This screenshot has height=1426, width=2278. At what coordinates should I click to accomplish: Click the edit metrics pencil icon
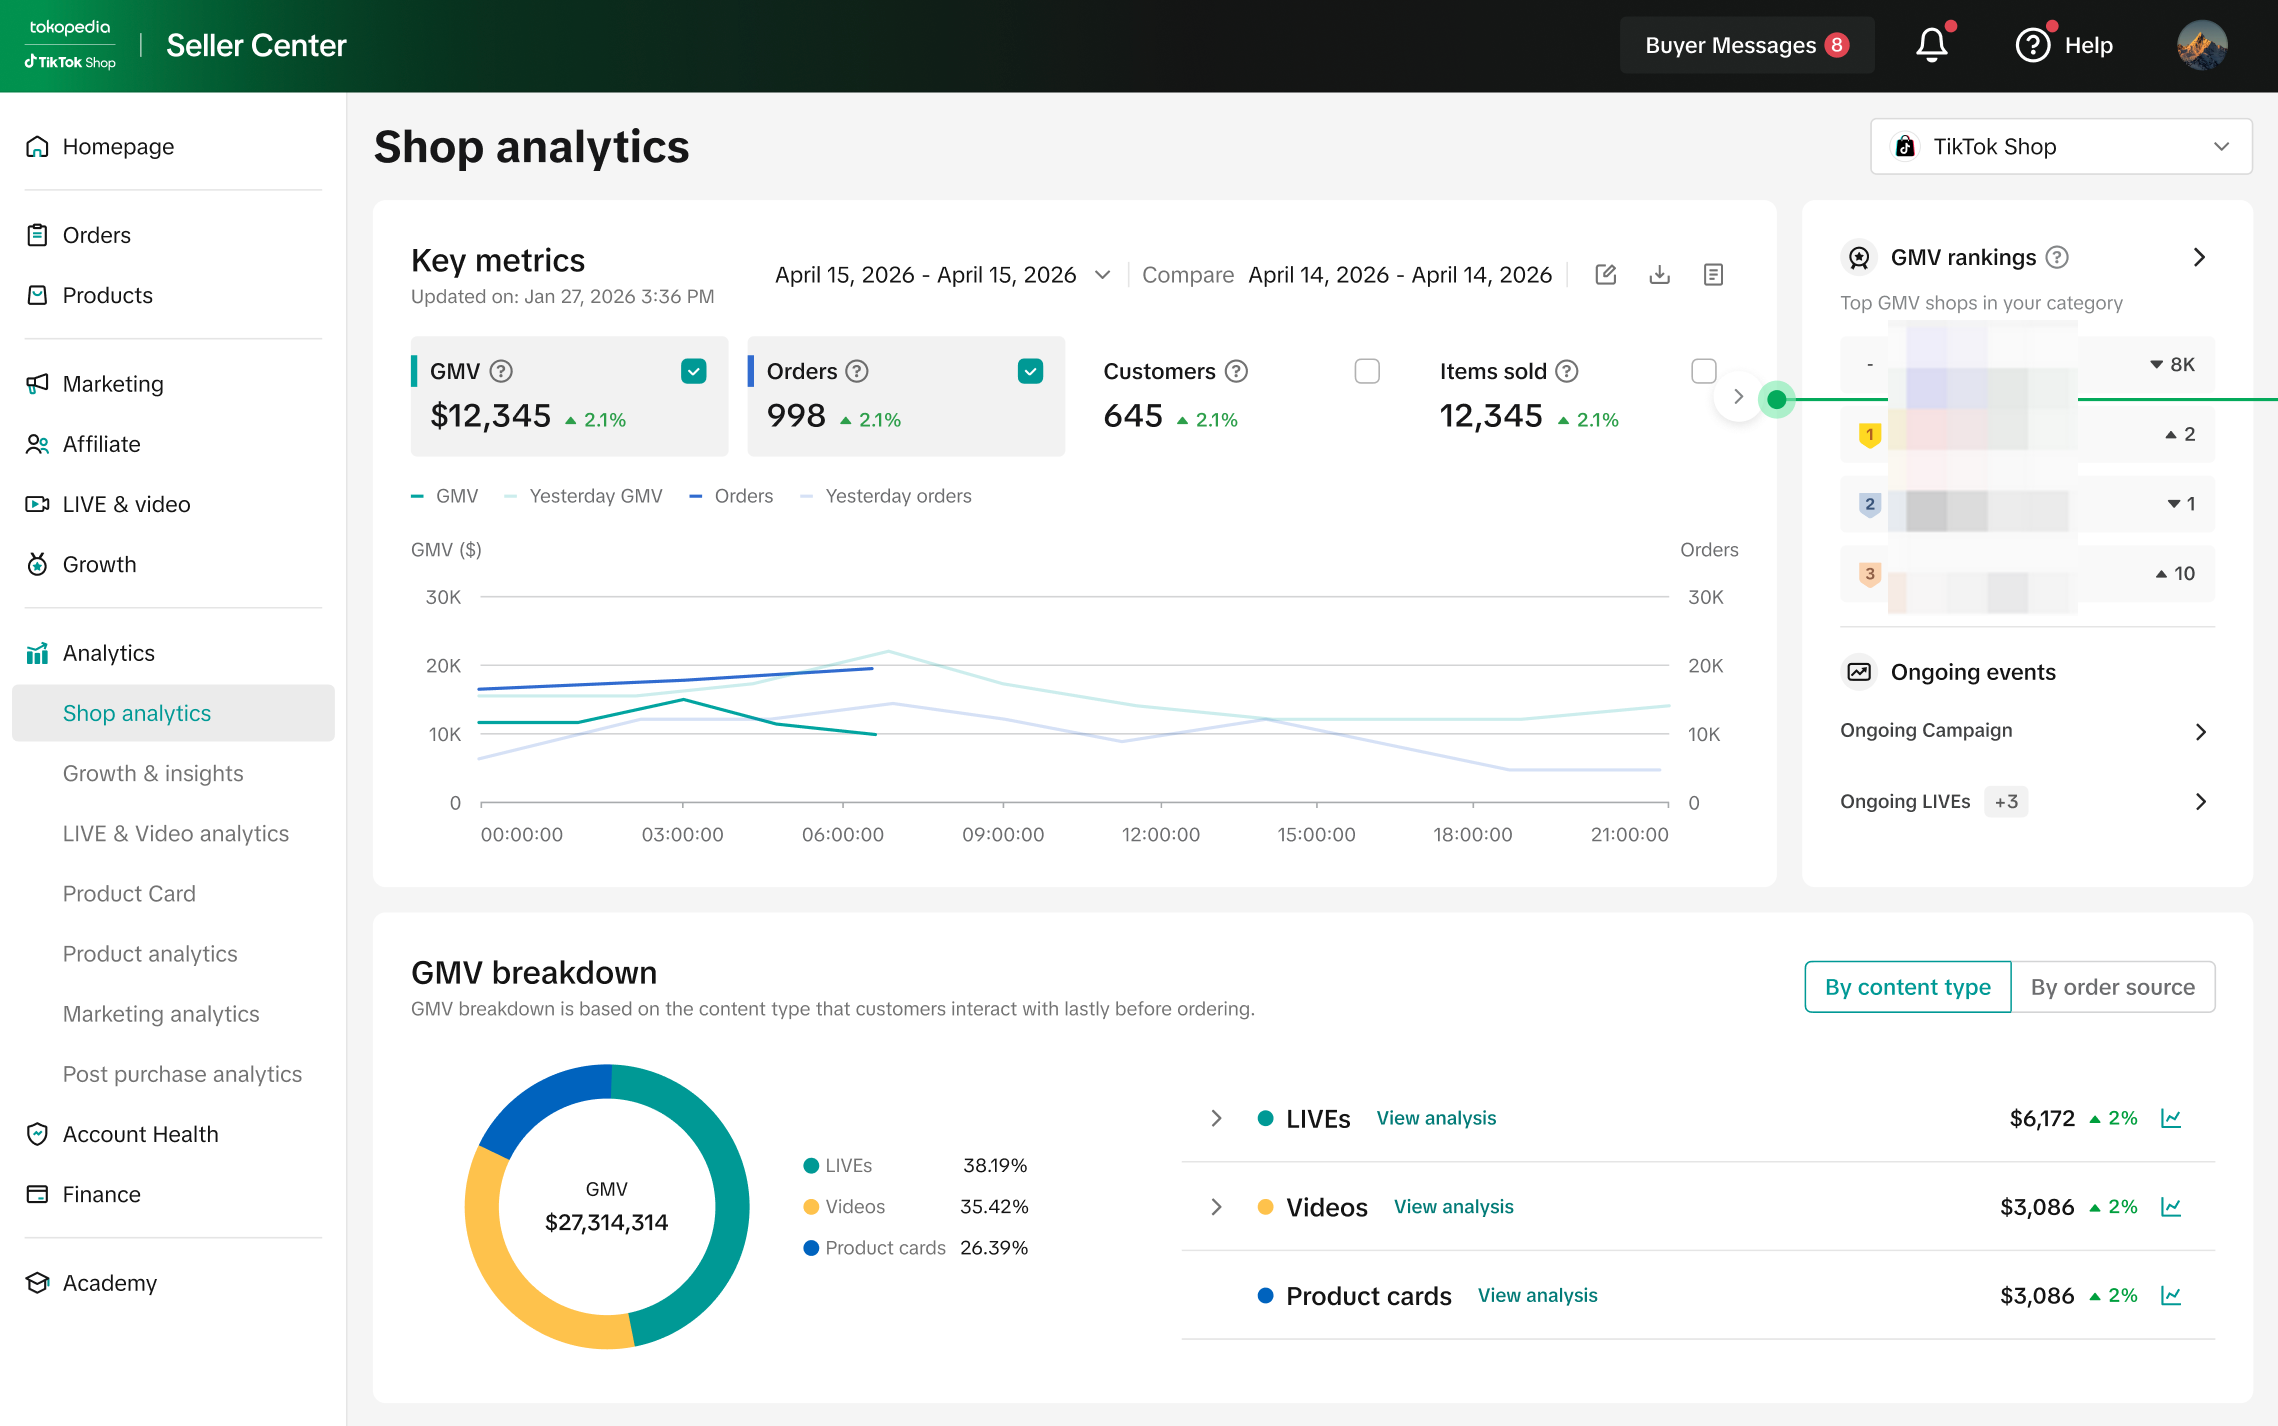pos(1606,275)
